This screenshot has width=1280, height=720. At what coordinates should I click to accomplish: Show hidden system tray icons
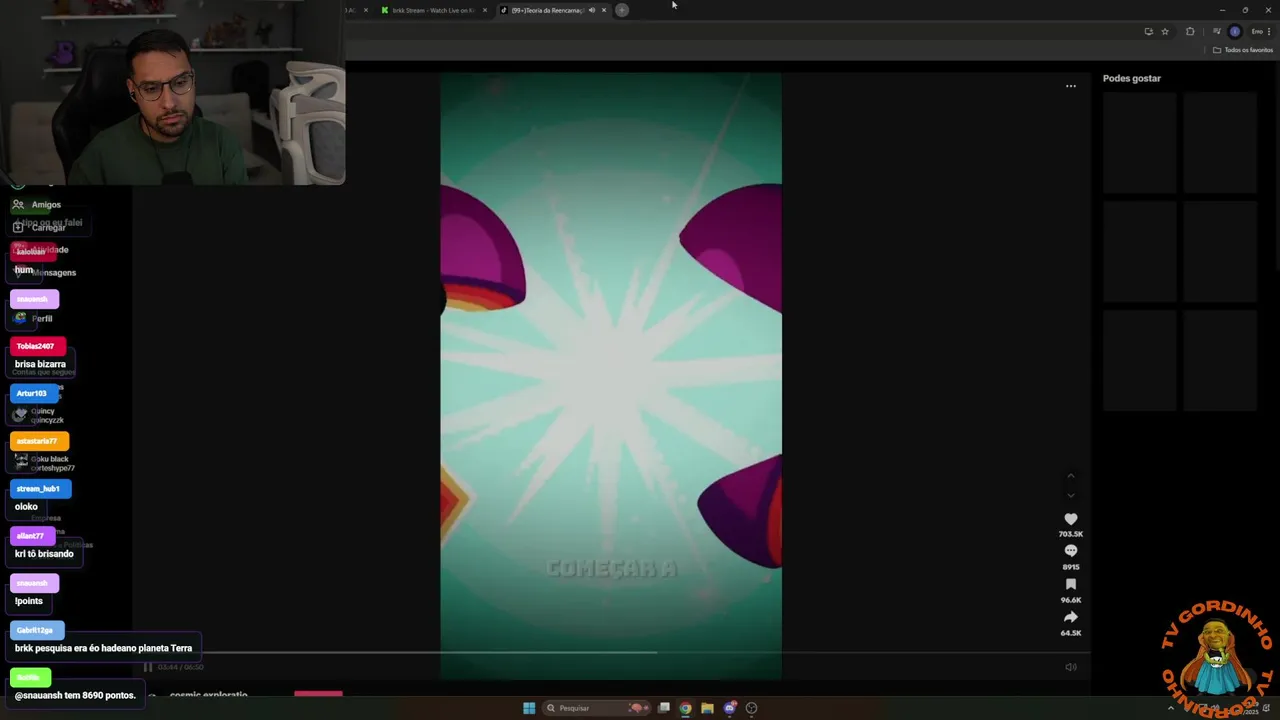1171,708
